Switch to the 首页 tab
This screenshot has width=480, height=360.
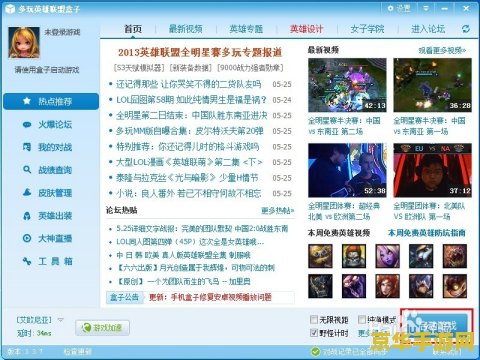[x=133, y=29]
